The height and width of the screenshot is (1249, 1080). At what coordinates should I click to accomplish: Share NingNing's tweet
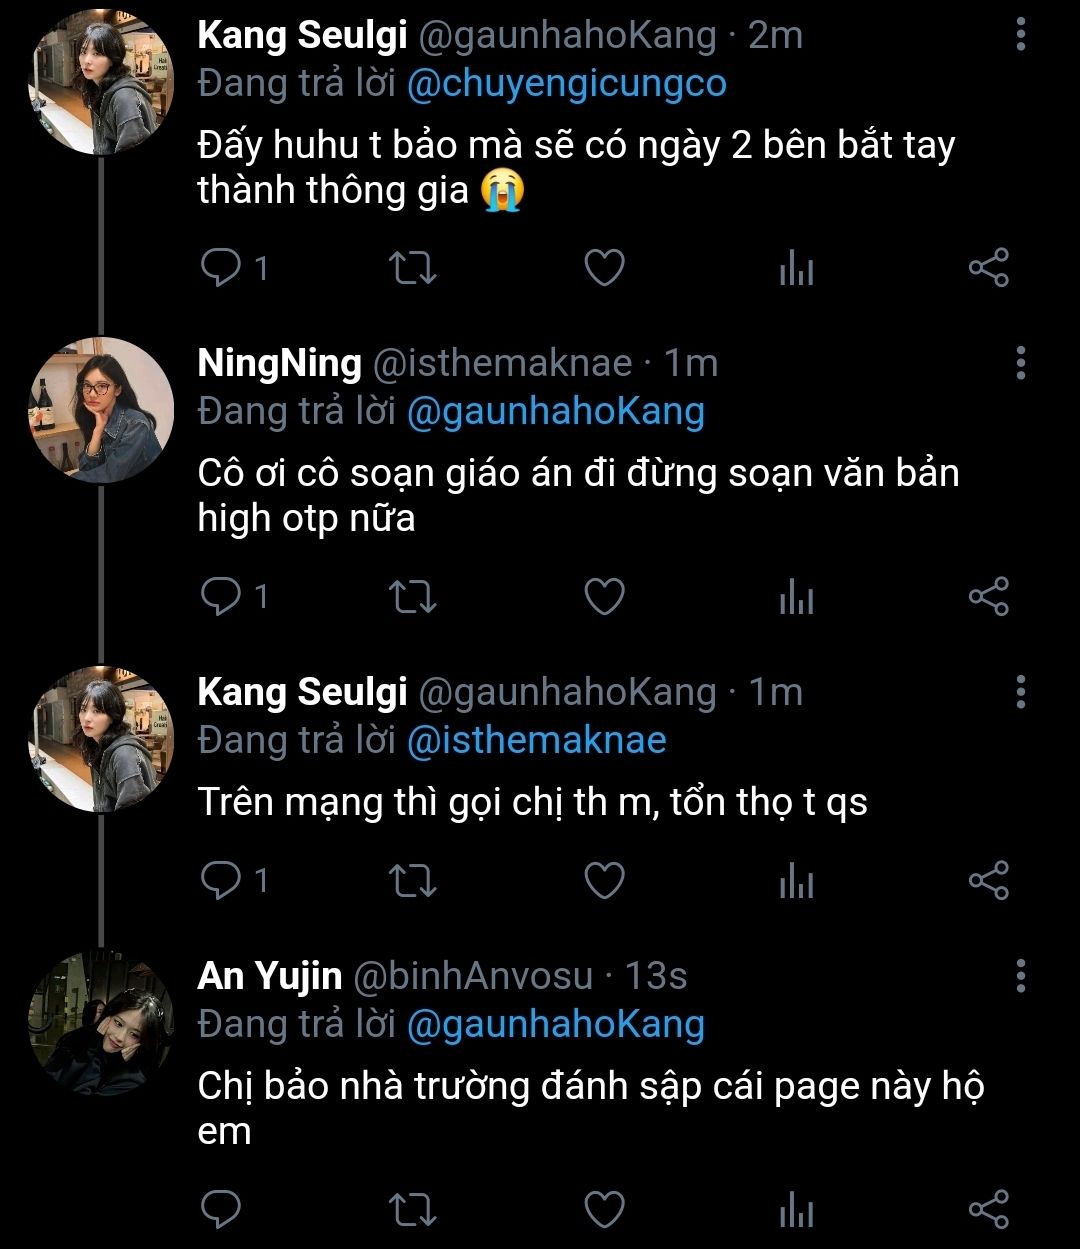tap(989, 597)
